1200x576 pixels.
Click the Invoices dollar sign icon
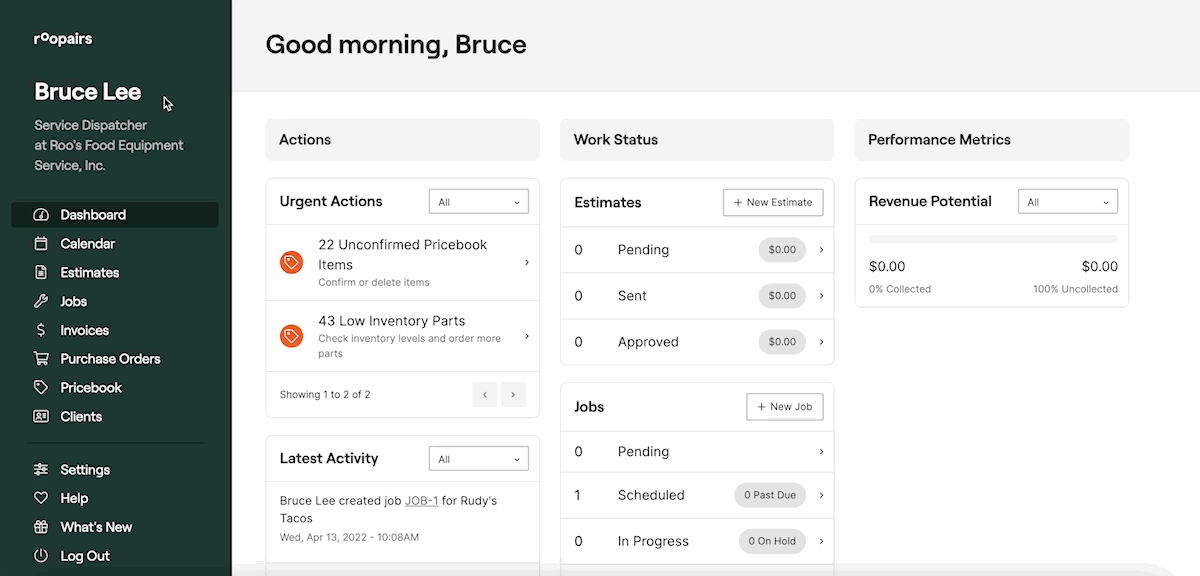click(x=41, y=331)
